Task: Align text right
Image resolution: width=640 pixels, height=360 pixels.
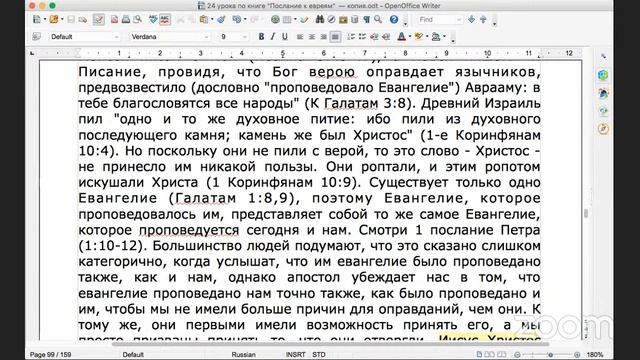Action: [x=323, y=37]
